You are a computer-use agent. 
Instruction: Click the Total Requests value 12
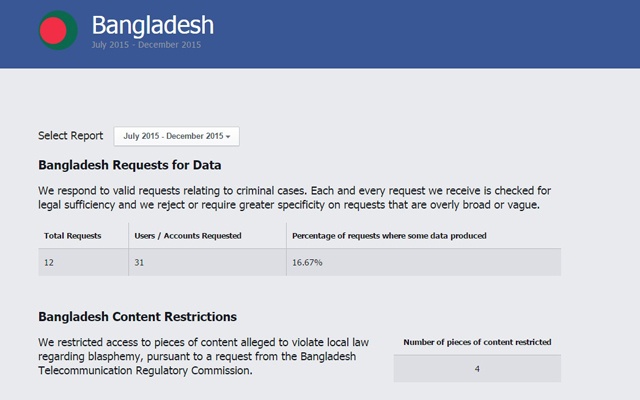pos(49,262)
